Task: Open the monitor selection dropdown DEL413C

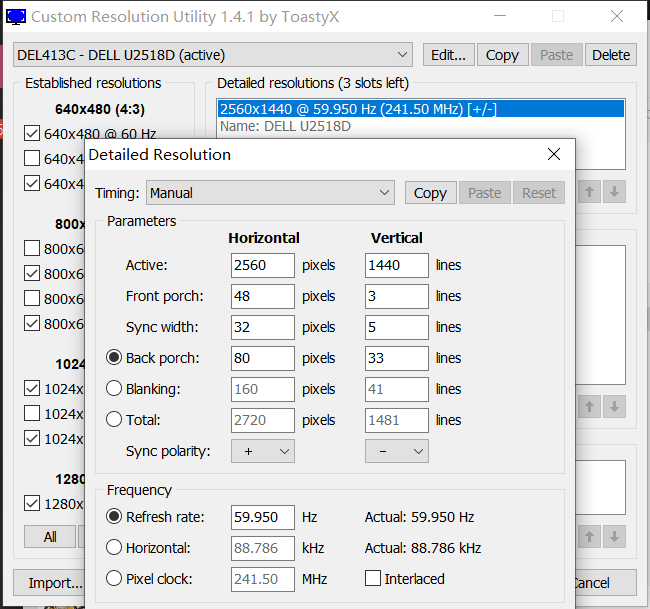Action: pyautogui.click(x=213, y=55)
